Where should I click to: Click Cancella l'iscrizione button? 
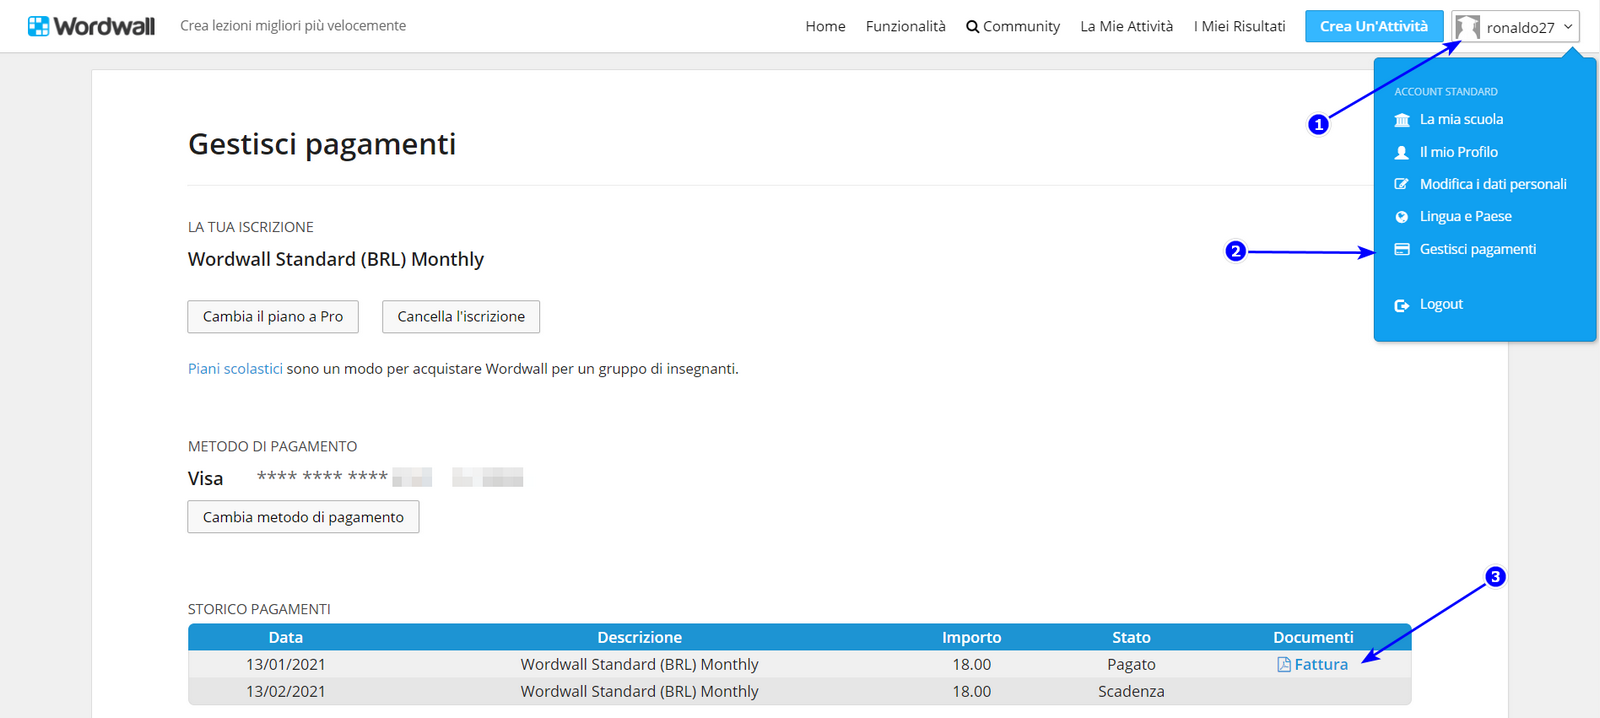pyautogui.click(x=461, y=317)
